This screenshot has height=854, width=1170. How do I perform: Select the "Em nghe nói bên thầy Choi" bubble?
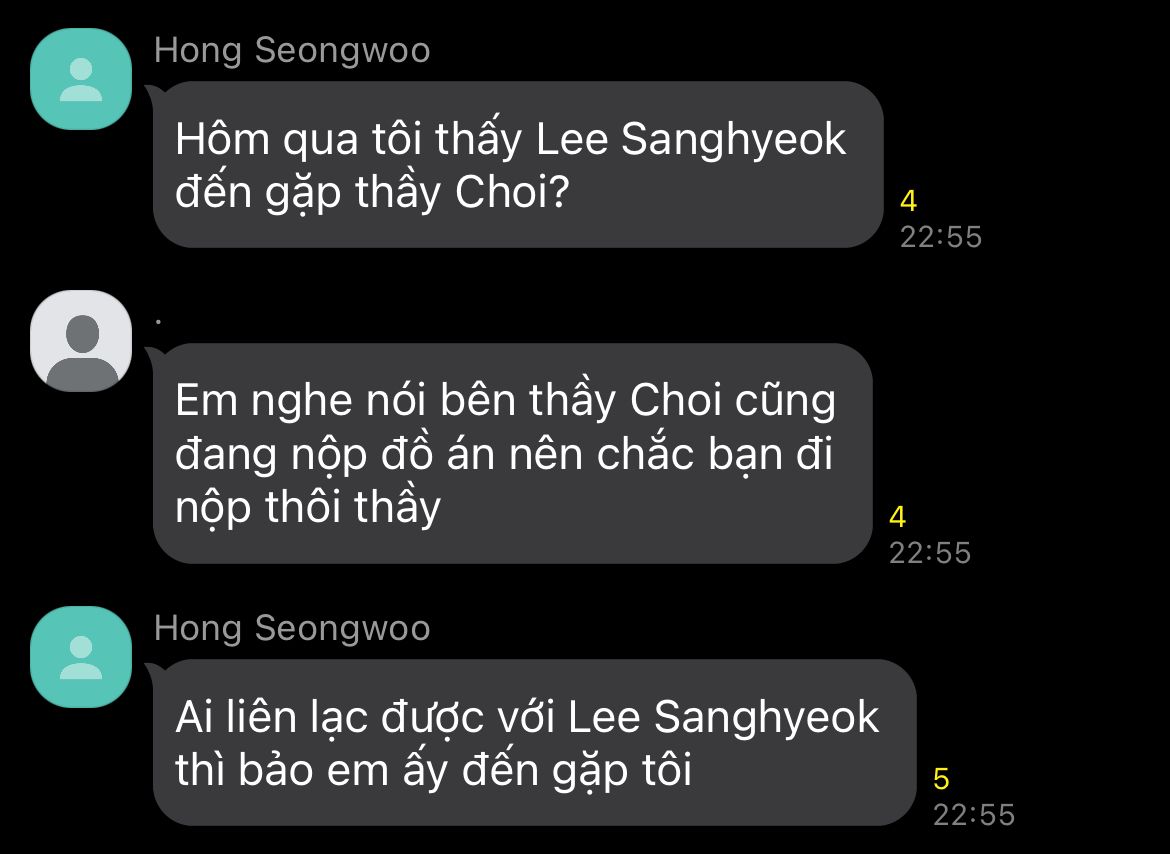tap(513, 453)
